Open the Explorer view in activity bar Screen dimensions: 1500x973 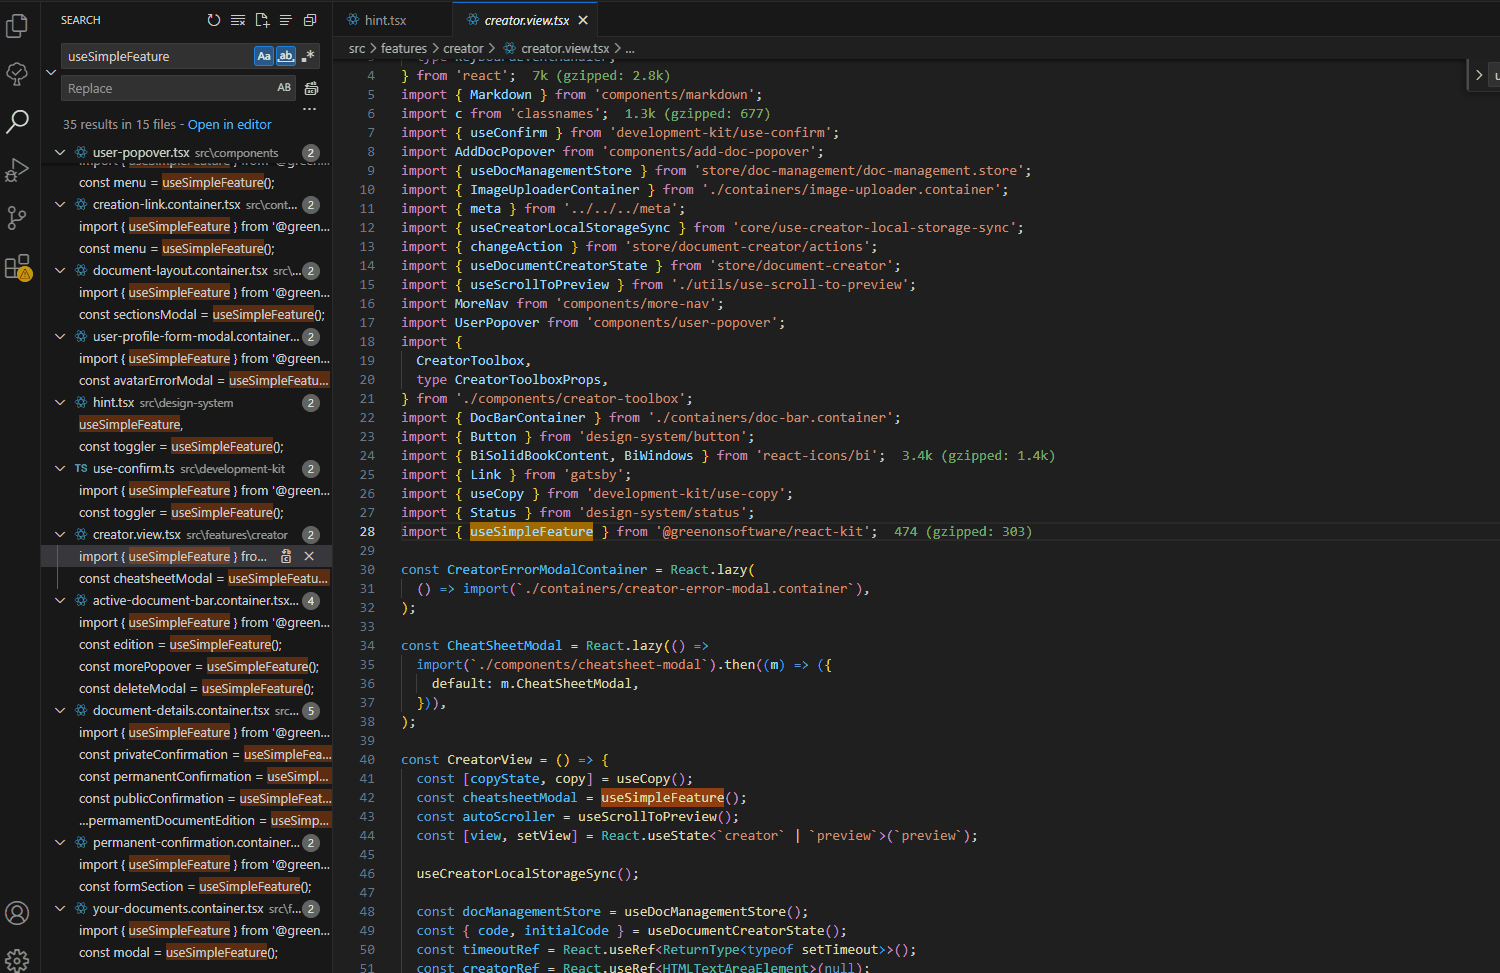pos(17,25)
